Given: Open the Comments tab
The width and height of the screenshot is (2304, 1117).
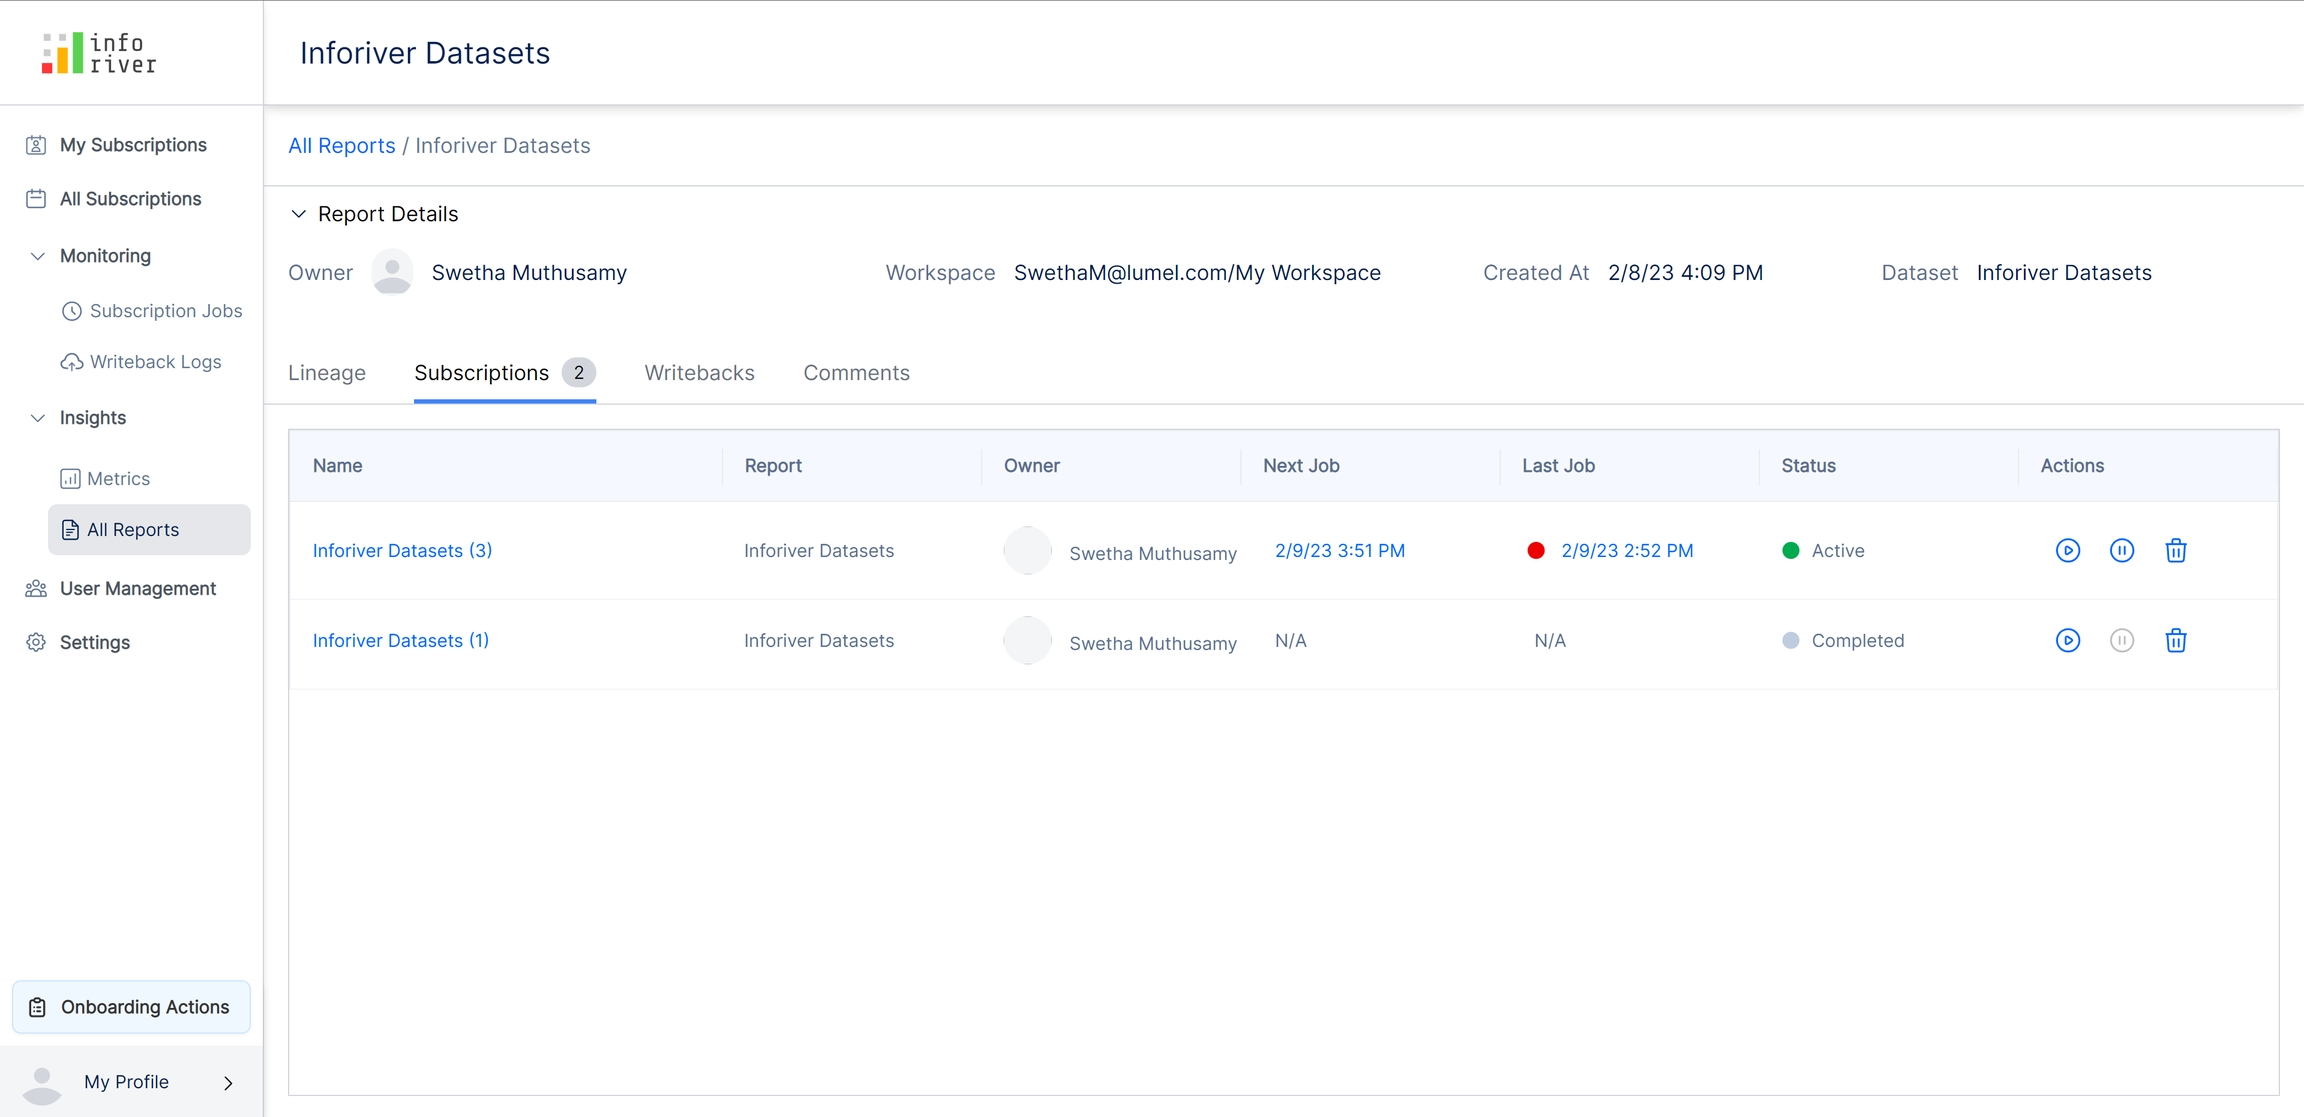Looking at the screenshot, I should click(x=856, y=373).
